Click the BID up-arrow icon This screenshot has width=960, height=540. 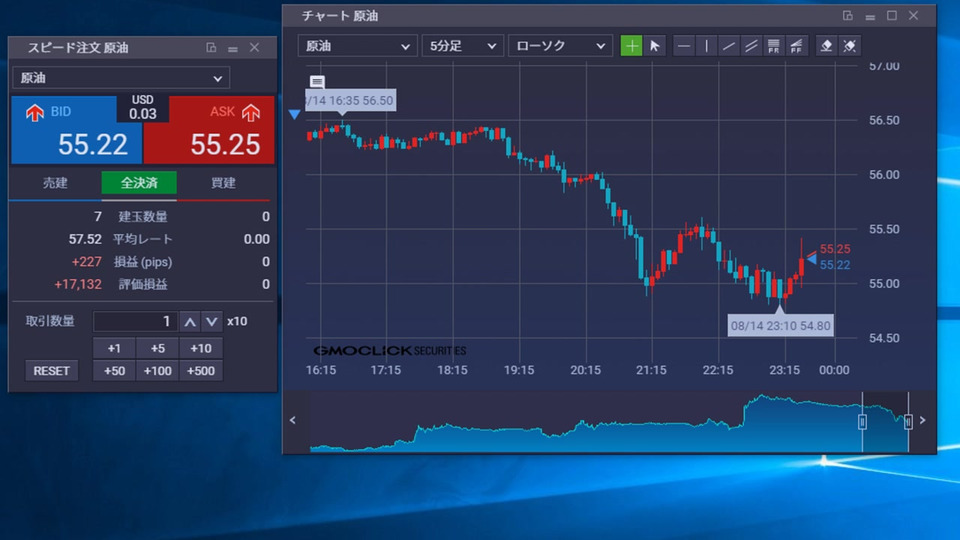(x=35, y=112)
